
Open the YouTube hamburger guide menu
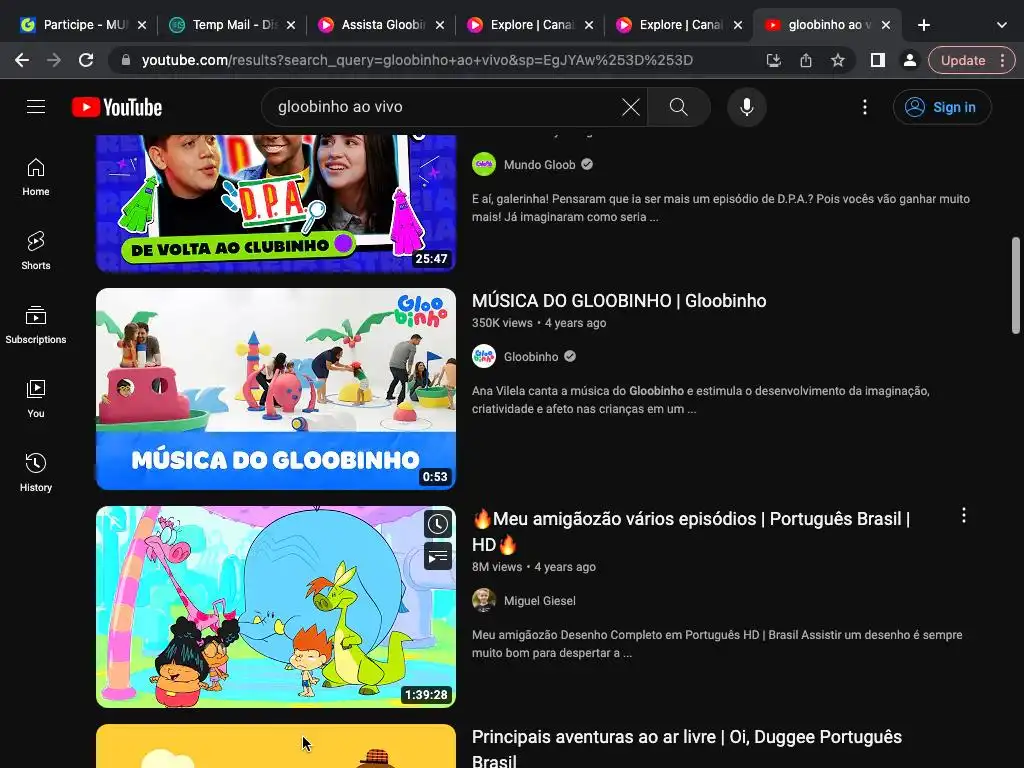coord(36,106)
